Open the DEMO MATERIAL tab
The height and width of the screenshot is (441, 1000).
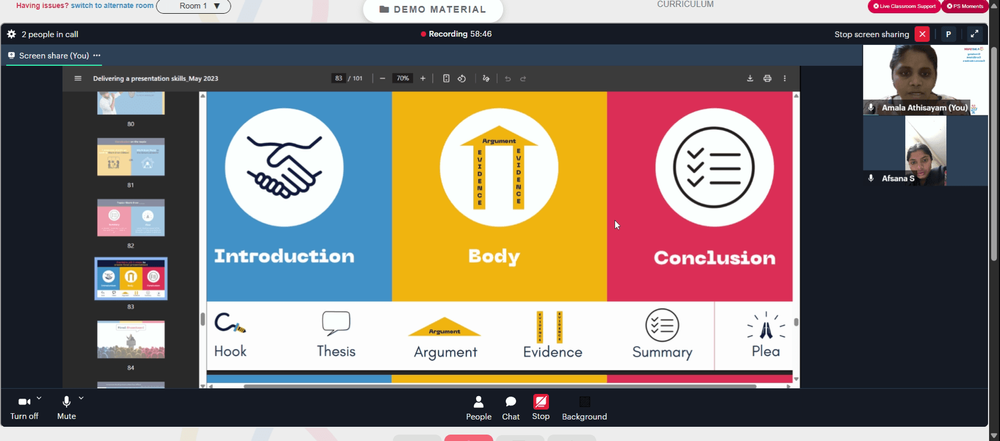(x=432, y=10)
